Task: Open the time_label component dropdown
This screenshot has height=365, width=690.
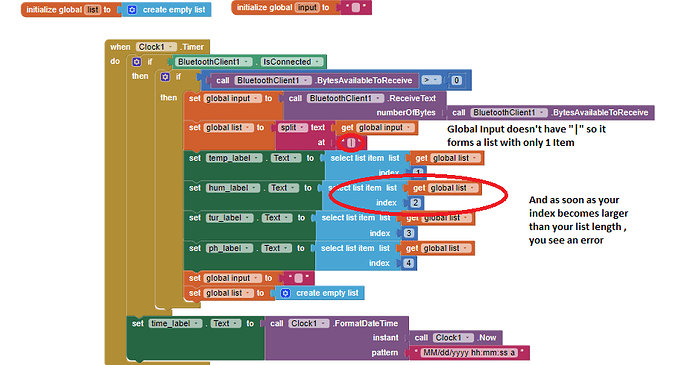Action: (176, 323)
